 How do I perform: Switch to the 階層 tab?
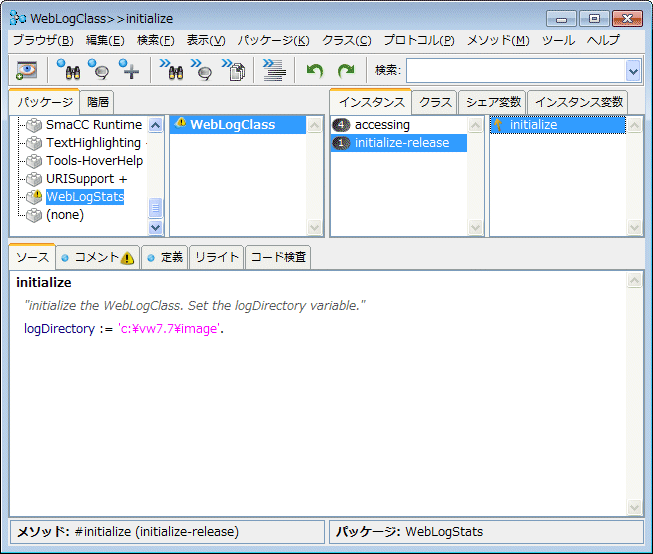click(x=98, y=102)
